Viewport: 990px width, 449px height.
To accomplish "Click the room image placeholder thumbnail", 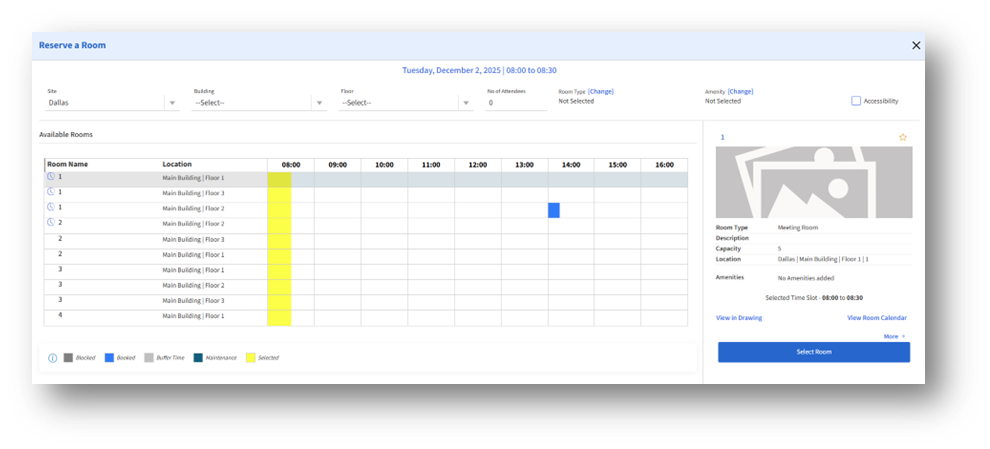I will (813, 182).
